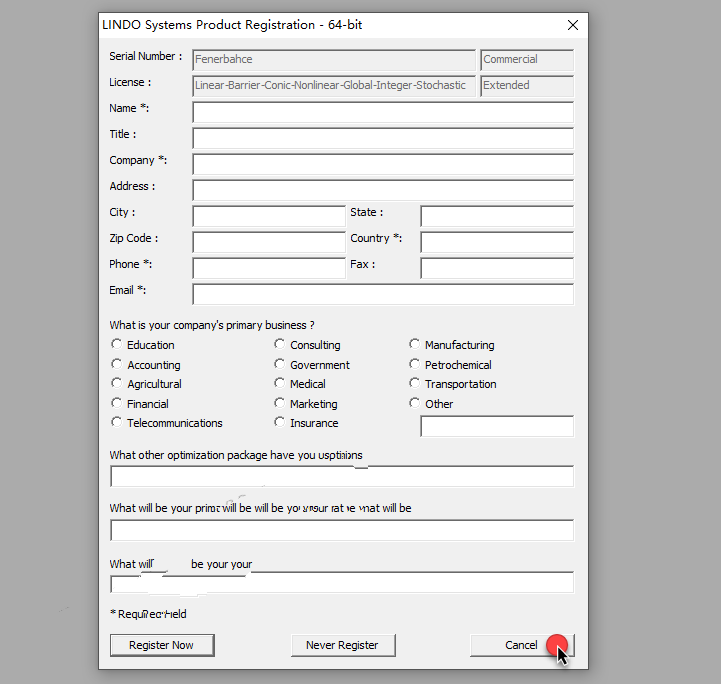Choose Accounting as primary business
The height and width of the screenshot is (684, 721).
(x=116, y=365)
